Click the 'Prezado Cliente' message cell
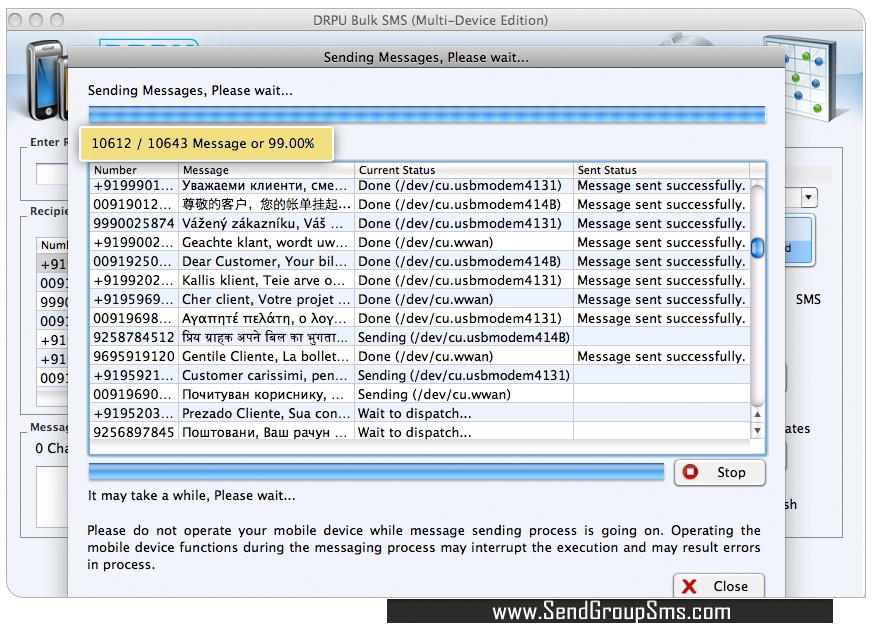The width and height of the screenshot is (872, 624). (x=266, y=413)
